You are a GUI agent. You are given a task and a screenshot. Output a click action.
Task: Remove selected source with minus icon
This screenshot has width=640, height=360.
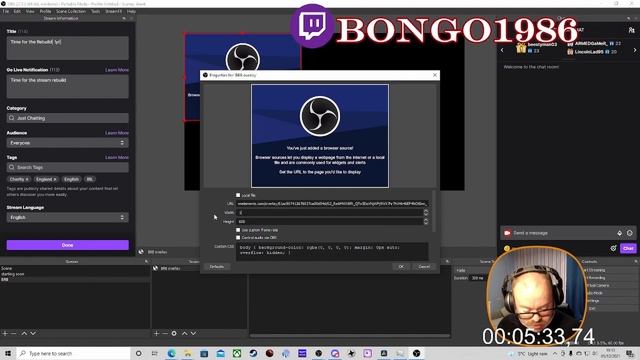pyautogui.click(x=165, y=333)
